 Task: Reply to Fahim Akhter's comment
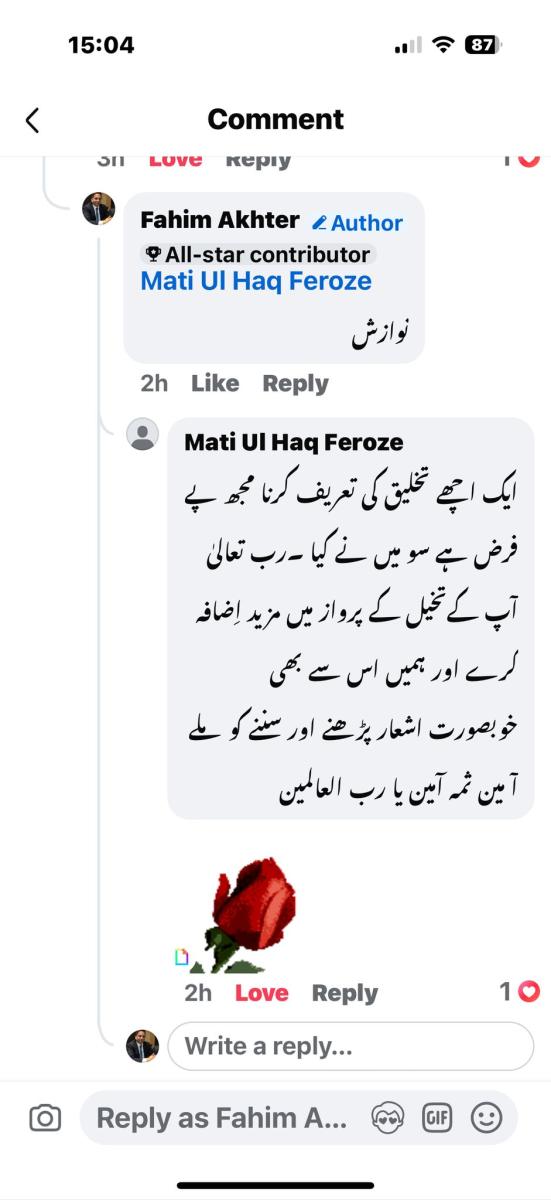[x=295, y=383]
